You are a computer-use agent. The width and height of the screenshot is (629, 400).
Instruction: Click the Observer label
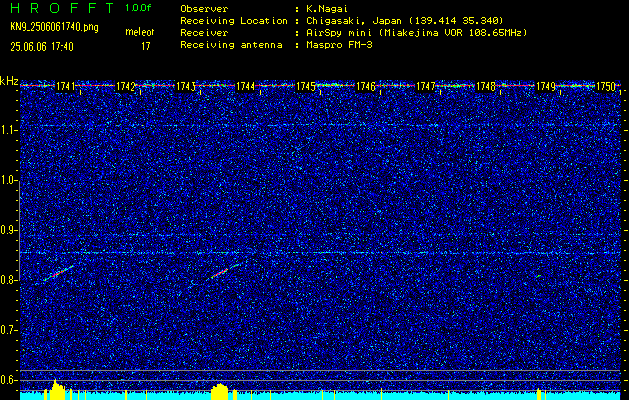click(204, 9)
